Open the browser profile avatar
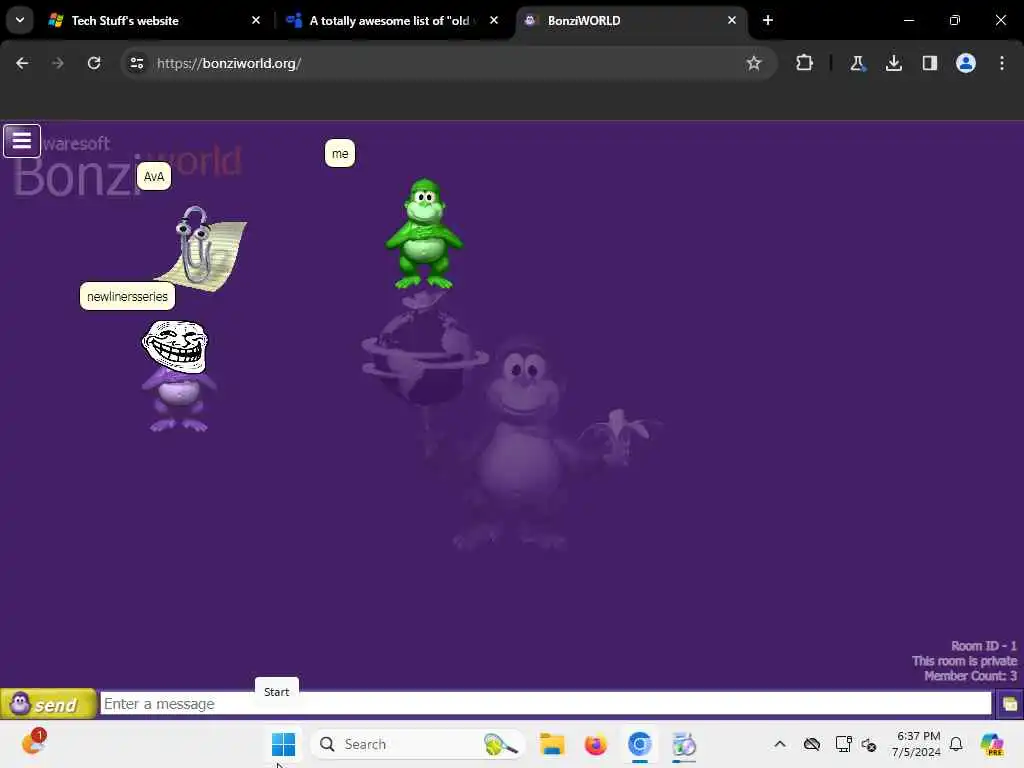Image resolution: width=1024 pixels, height=768 pixels. (965, 63)
